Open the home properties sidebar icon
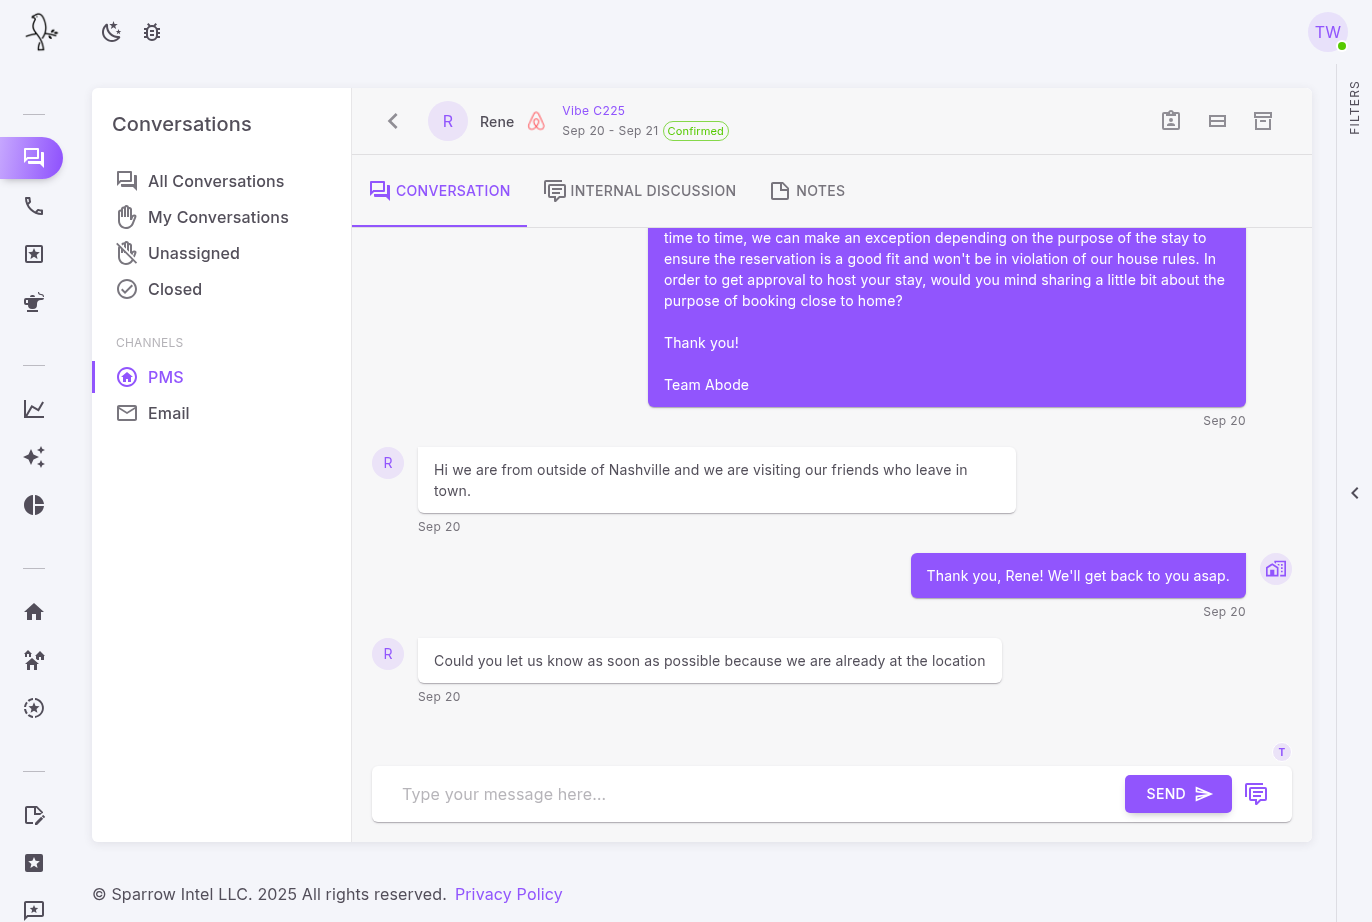The image size is (1372, 922). (34, 612)
